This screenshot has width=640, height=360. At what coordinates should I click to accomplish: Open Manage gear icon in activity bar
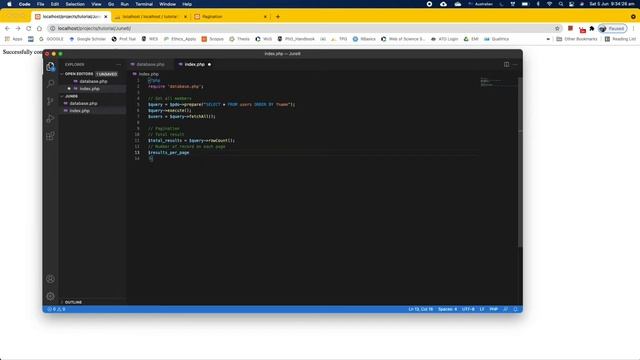(x=50, y=296)
